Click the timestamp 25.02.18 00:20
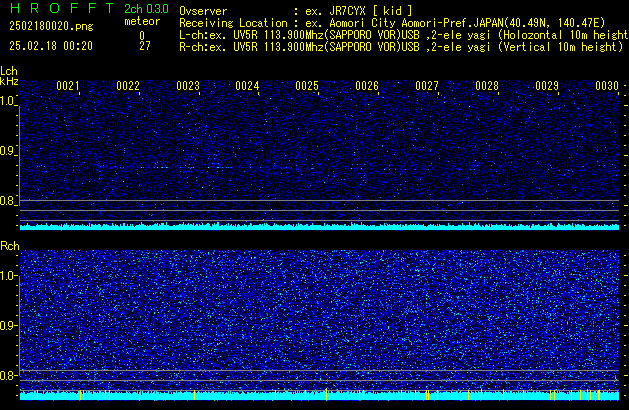Screen dimensions: 629x410 [51, 46]
